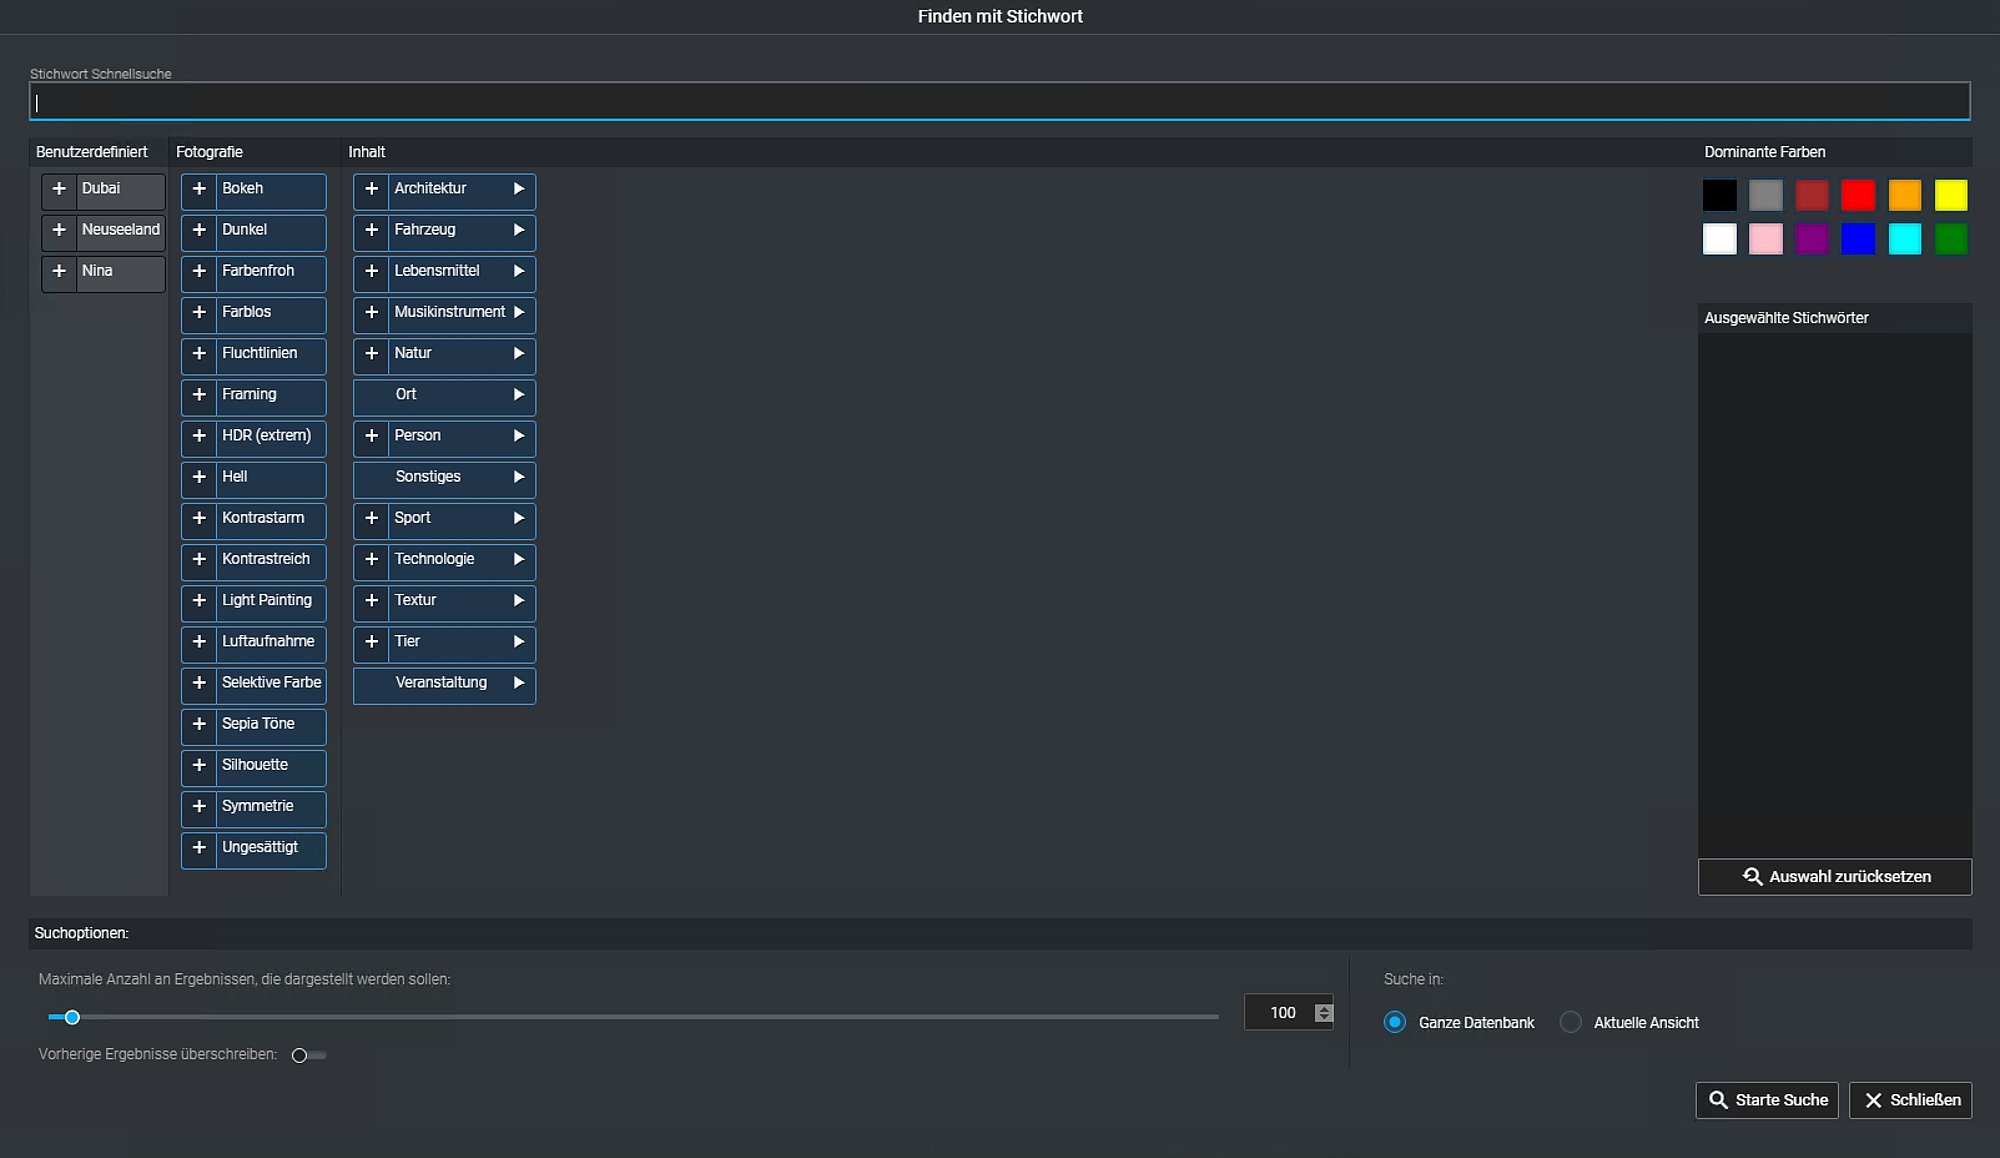The width and height of the screenshot is (2000, 1158).
Task: Click plus icon beside Person
Action: point(371,436)
